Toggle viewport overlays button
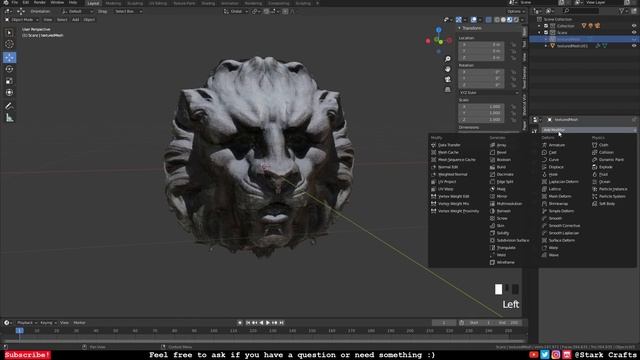Image resolution: width=640 pixels, height=360 pixels. click(473, 20)
